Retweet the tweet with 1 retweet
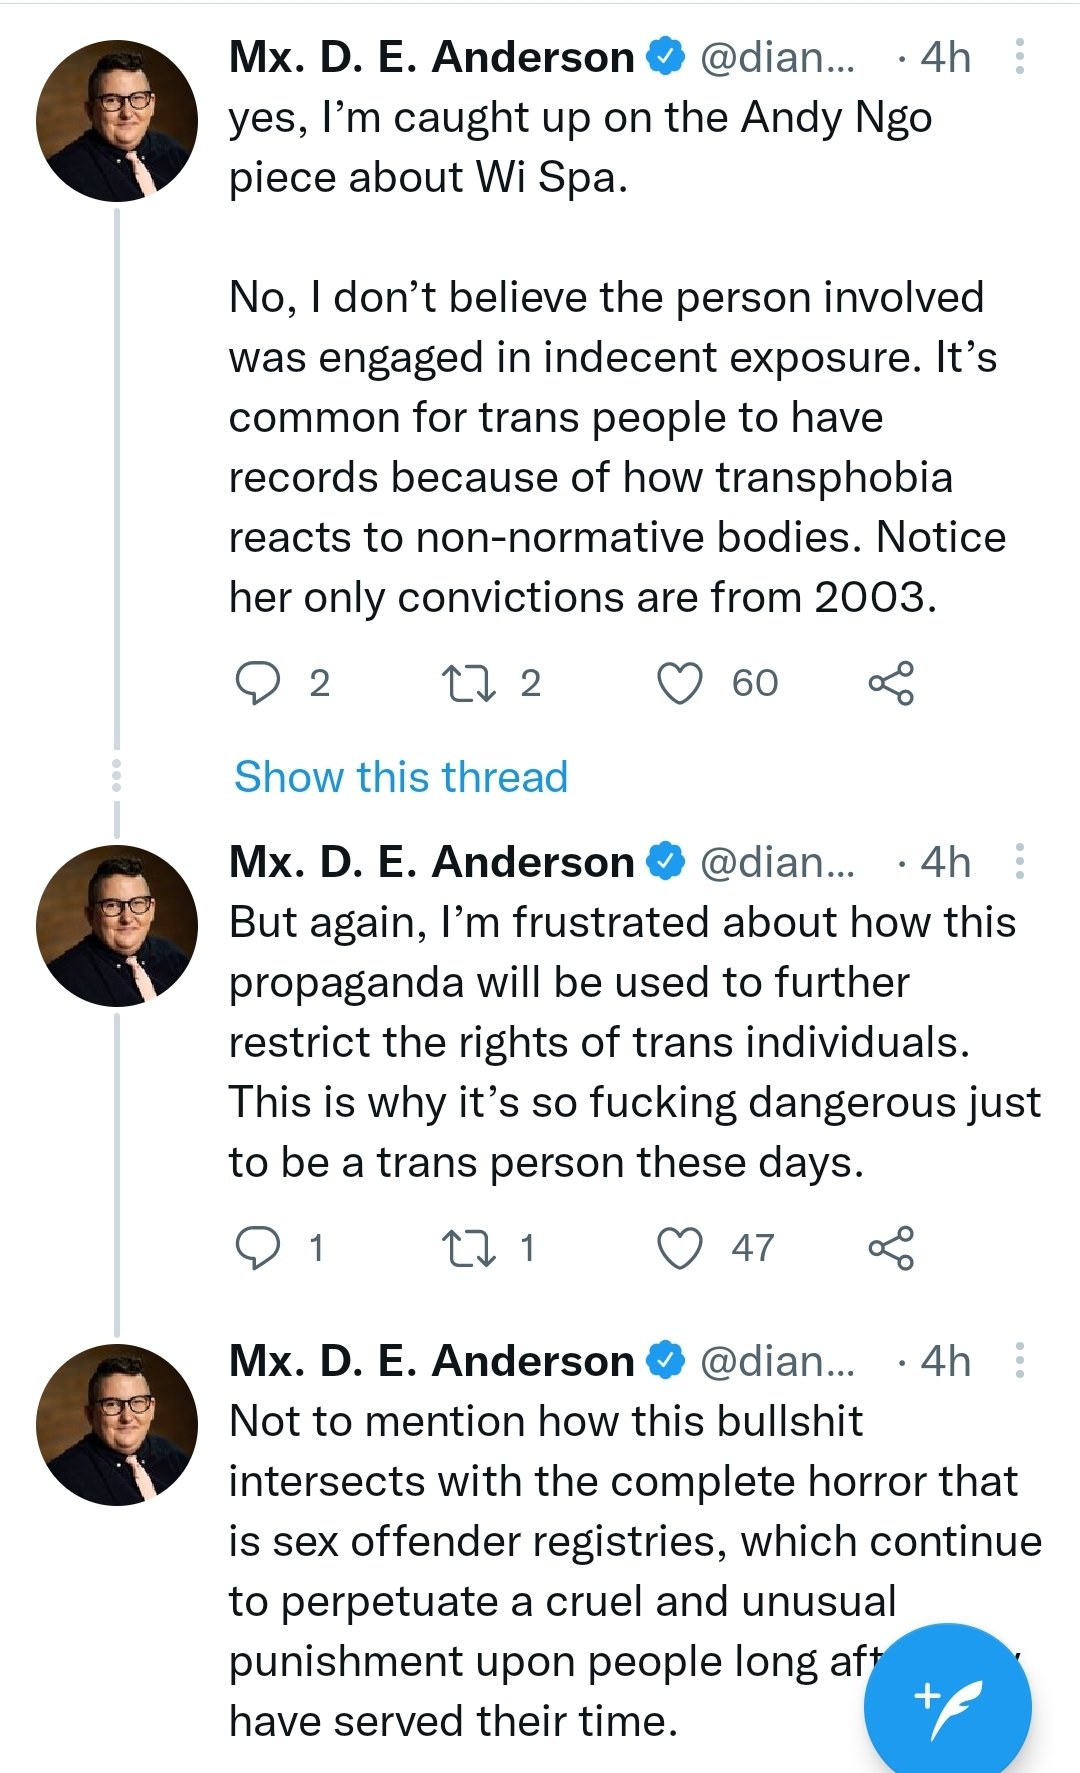1080x1773 pixels. [468, 1247]
